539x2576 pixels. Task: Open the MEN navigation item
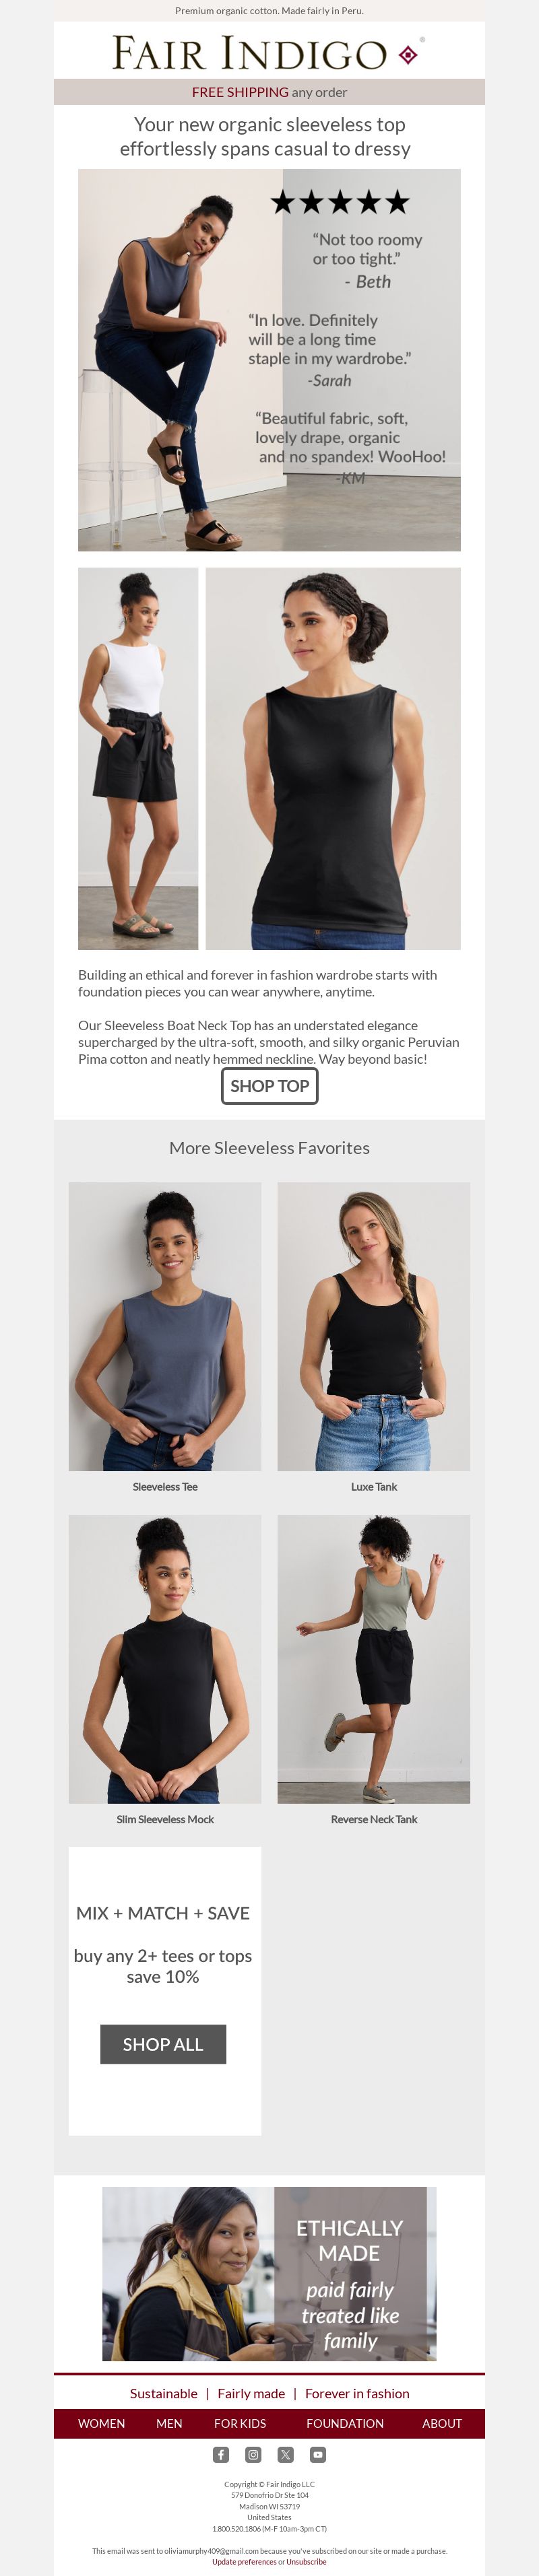coord(169,2423)
